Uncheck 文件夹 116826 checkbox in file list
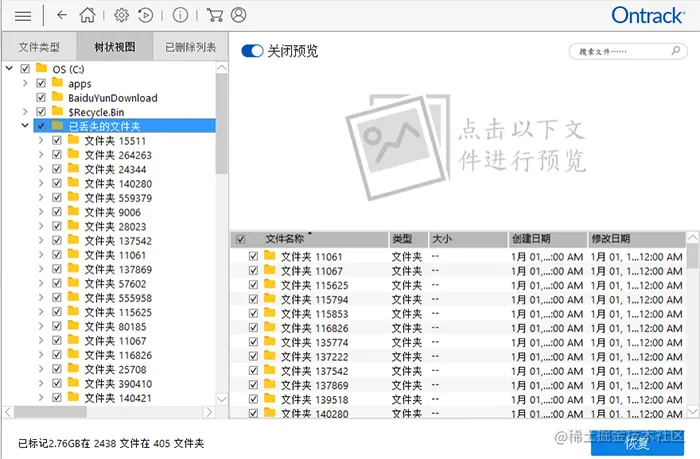 [x=253, y=328]
